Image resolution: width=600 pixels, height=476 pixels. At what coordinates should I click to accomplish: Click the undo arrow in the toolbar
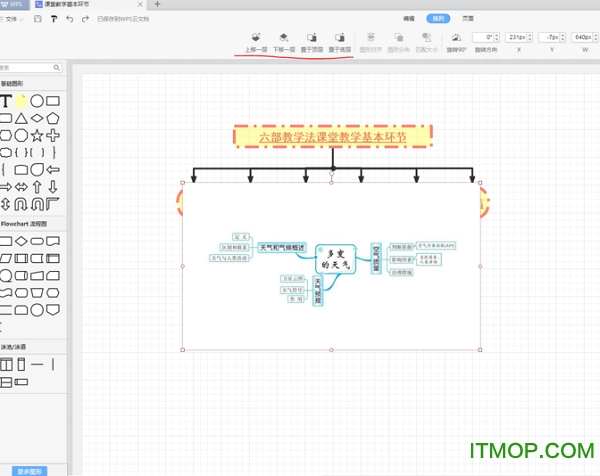69,19
